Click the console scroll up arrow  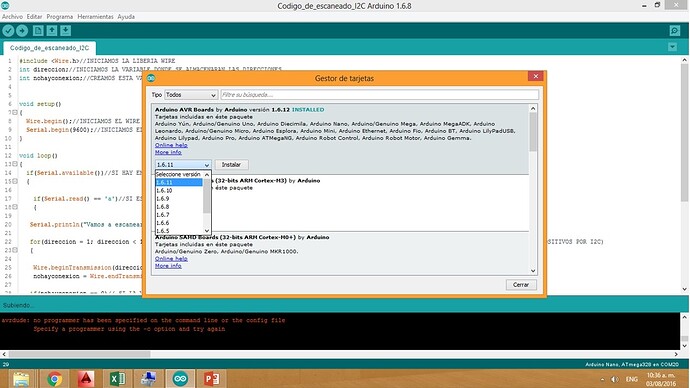point(685,317)
